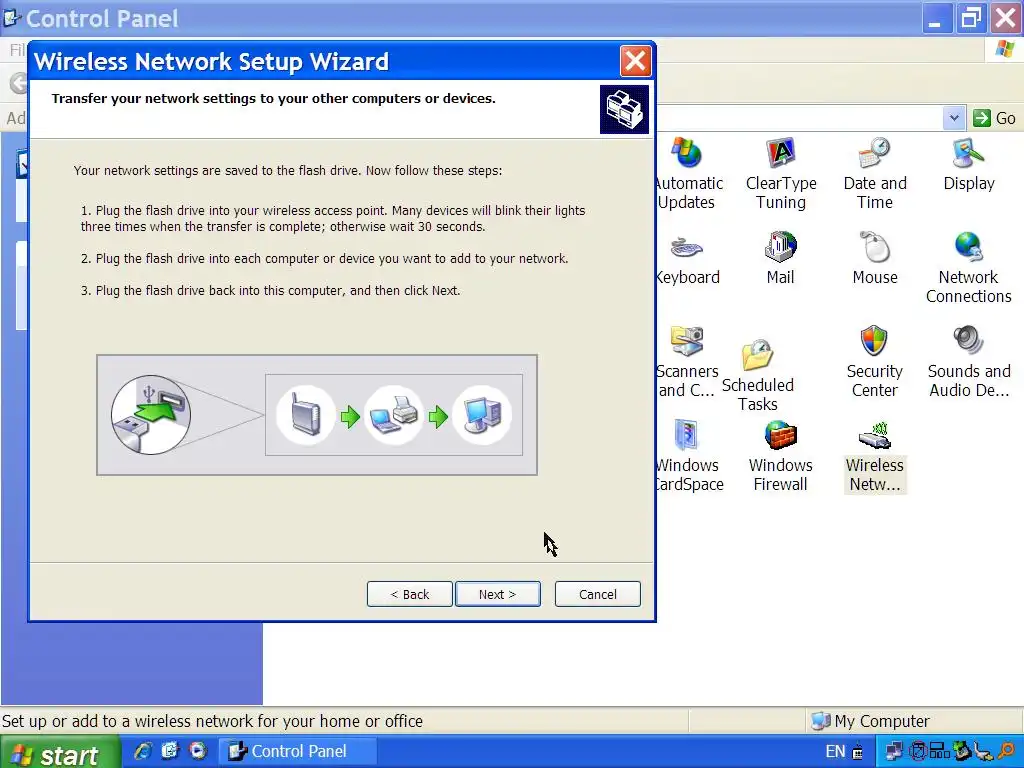Screen dimensions: 1024x768
Task: Open Network Connections
Action: pyautogui.click(x=968, y=268)
